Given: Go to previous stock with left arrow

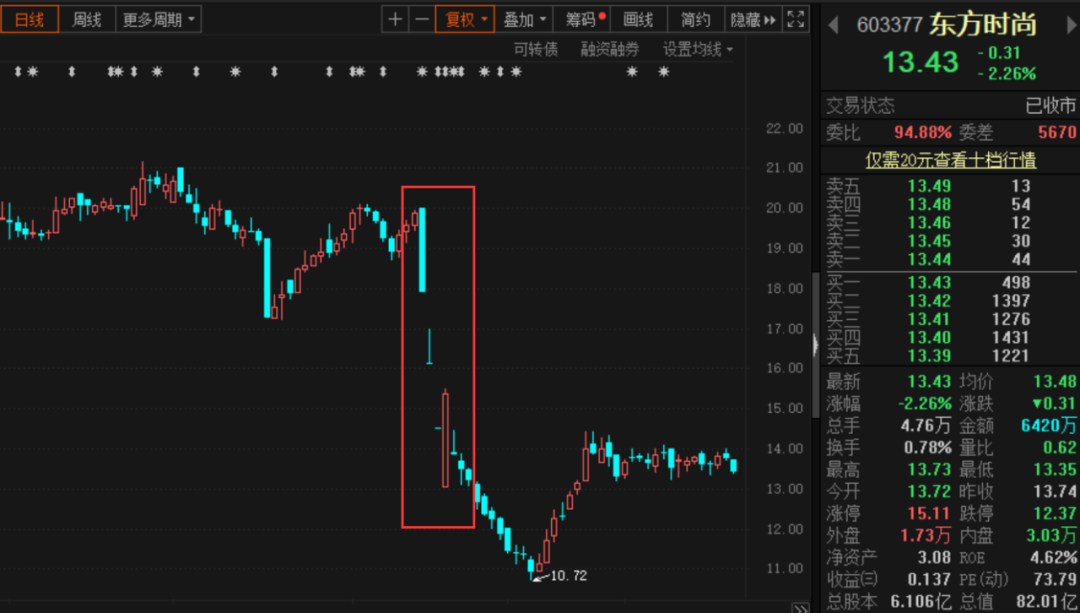Looking at the screenshot, I should (832, 26).
